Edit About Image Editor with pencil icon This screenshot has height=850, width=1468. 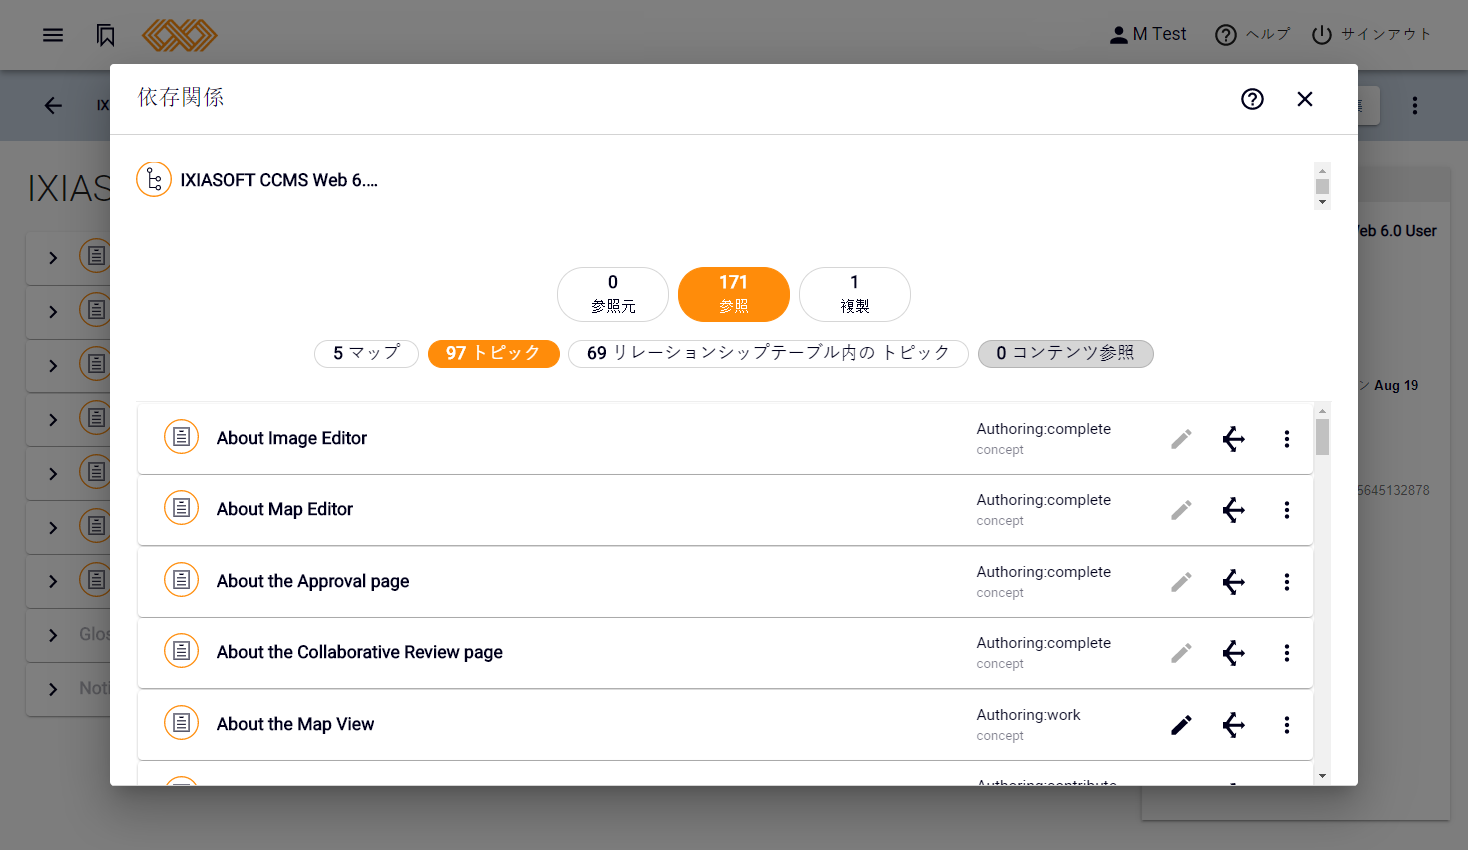(1181, 439)
